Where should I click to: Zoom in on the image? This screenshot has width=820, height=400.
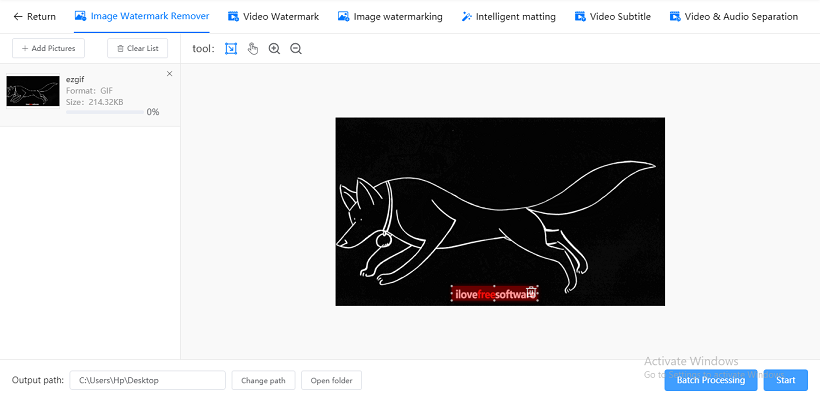point(275,49)
